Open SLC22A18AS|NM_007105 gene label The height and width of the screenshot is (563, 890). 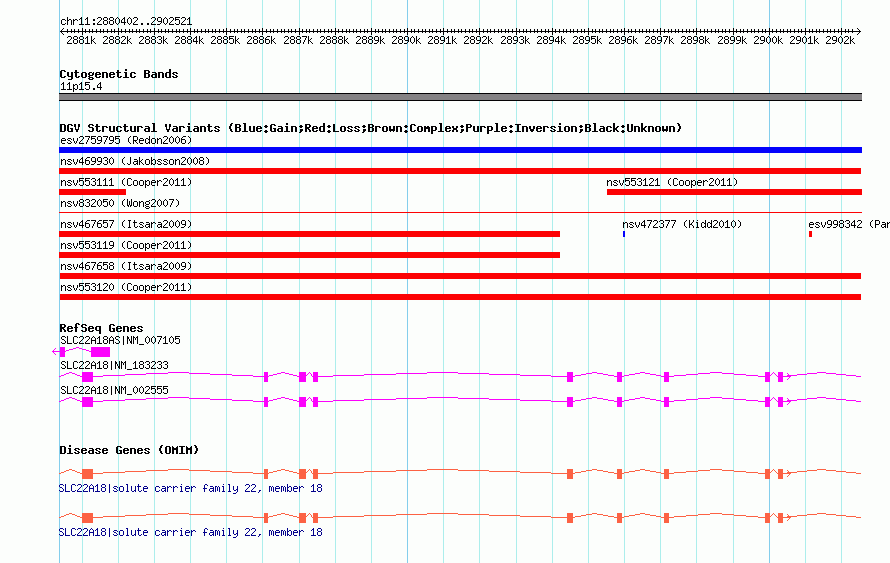pos(120,341)
